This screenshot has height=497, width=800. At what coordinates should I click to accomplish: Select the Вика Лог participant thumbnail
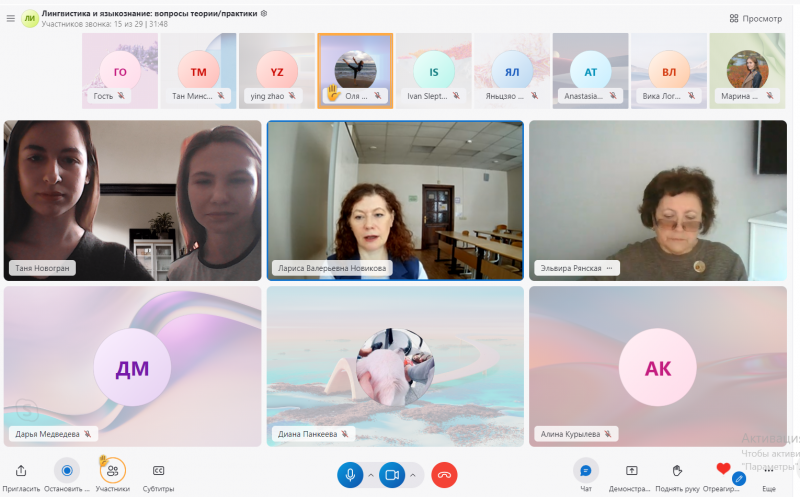(x=669, y=71)
